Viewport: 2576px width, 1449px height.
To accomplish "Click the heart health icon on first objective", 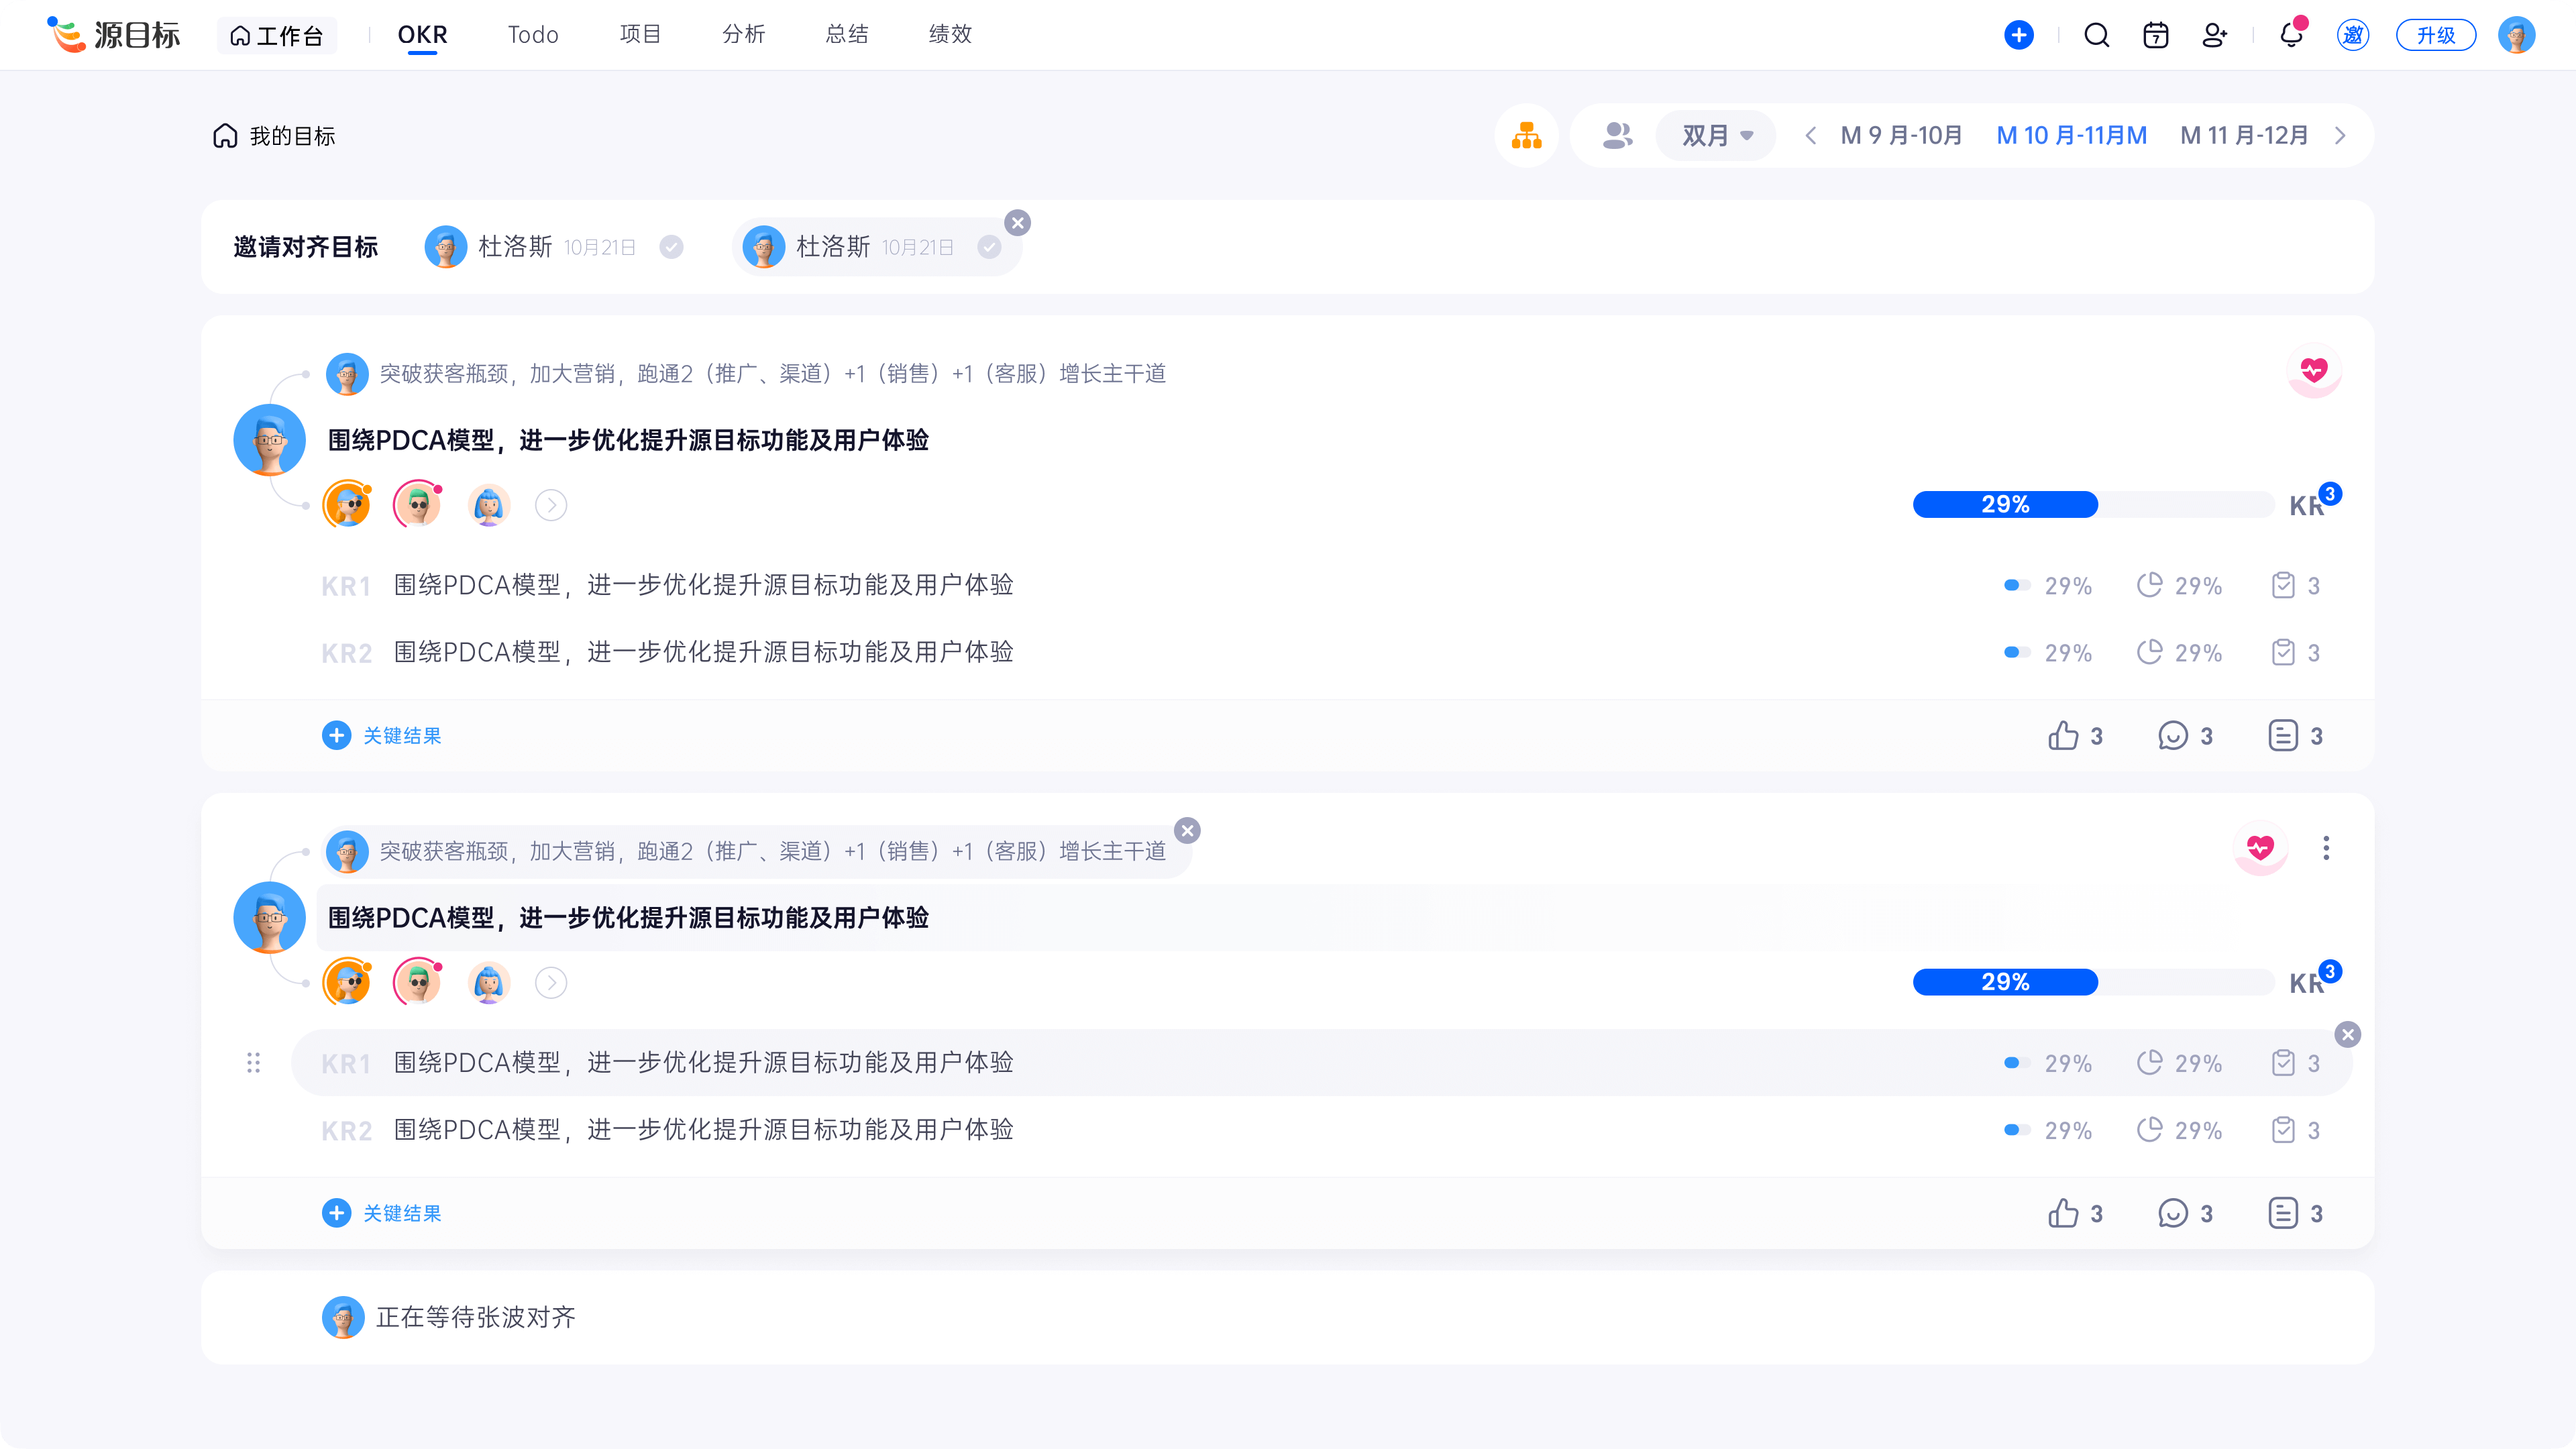I will coord(2313,371).
